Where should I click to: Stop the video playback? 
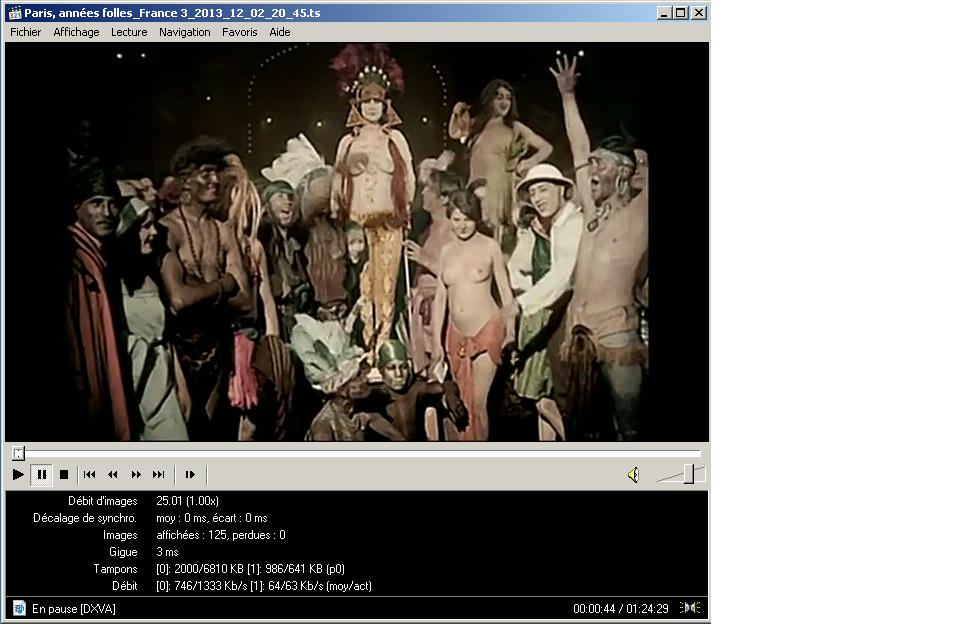64,475
